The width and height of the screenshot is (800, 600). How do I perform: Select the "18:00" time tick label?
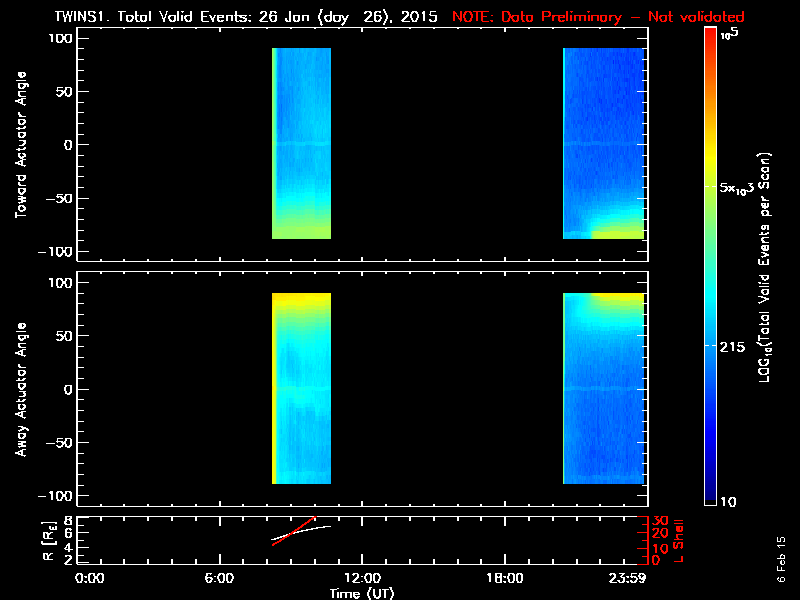tap(504, 579)
